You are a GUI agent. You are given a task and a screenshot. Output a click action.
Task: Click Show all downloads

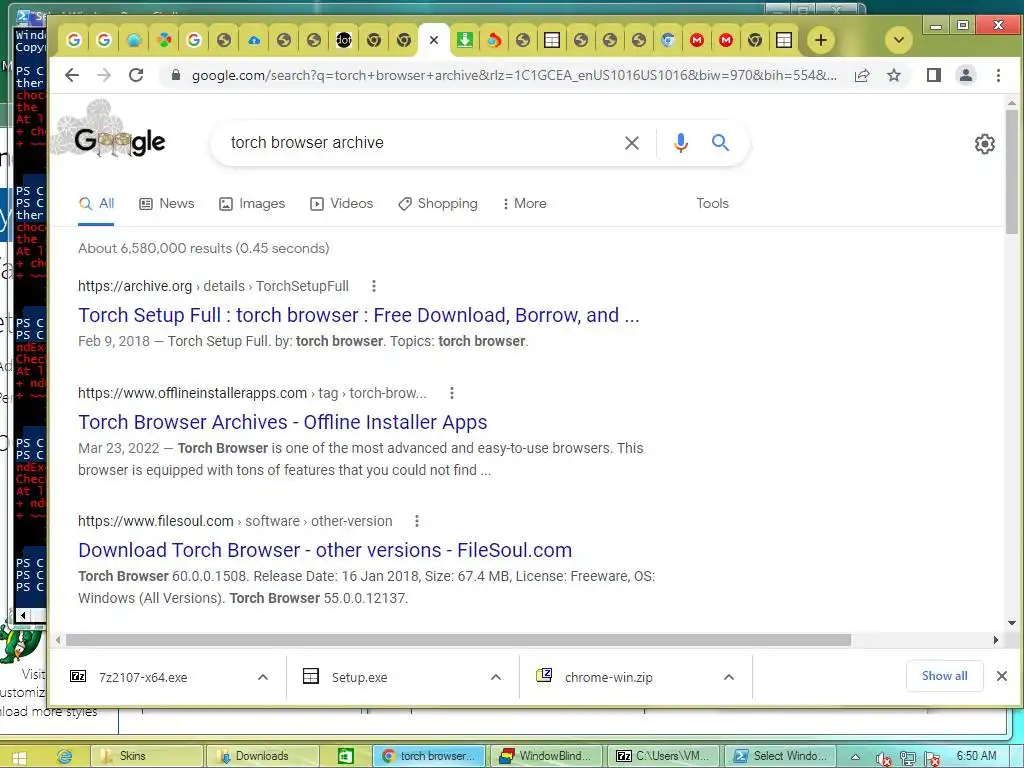tap(944, 676)
